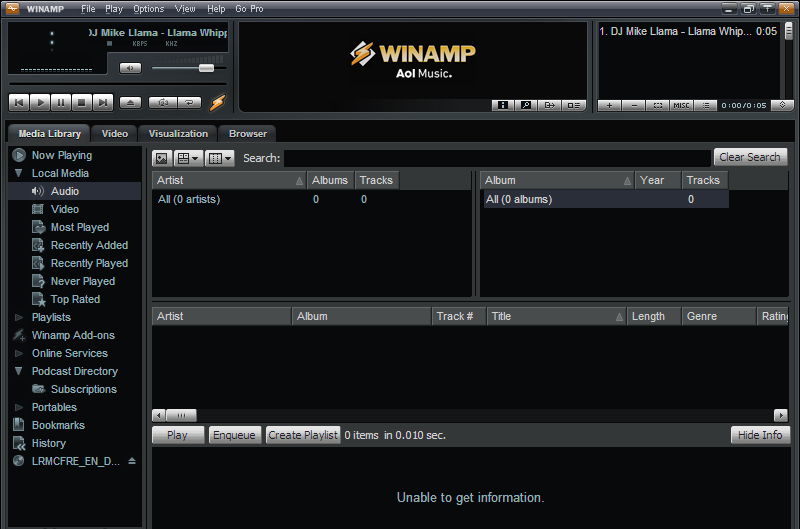The height and width of the screenshot is (529, 800).
Task: Click the Clear Search button
Action: (x=750, y=157)
